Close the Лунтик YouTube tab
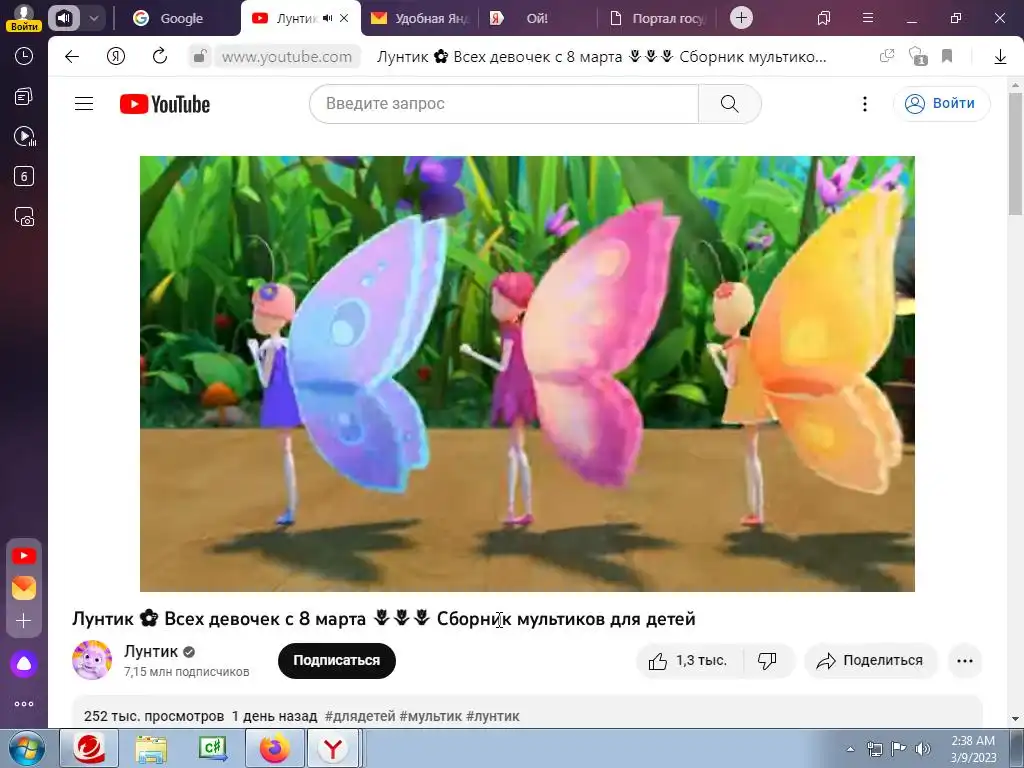Screen dimensions: 1024x768 344,18
